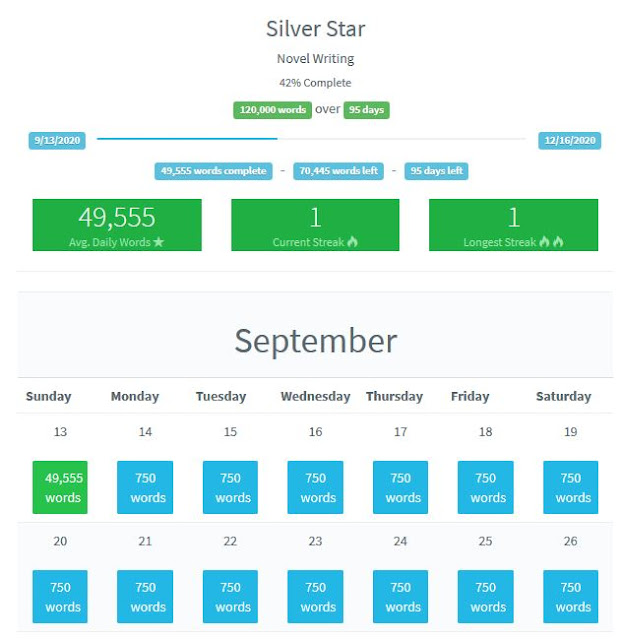Click the 12/16/2020 end date badge

pyautogui.click(x=569, y=140)
